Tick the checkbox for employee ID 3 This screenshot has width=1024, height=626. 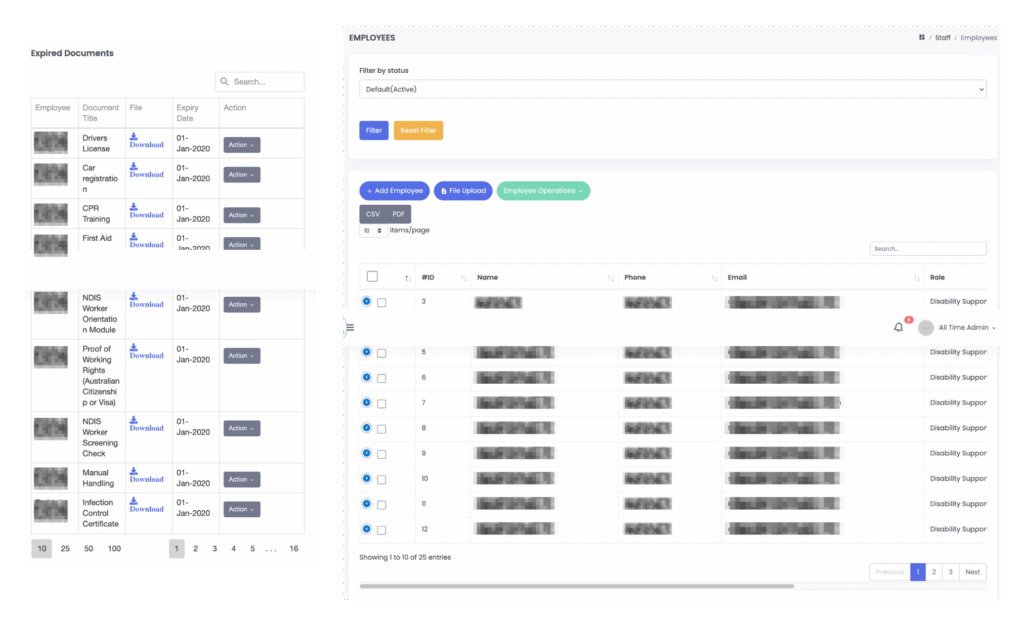click(x=381, y=302)
